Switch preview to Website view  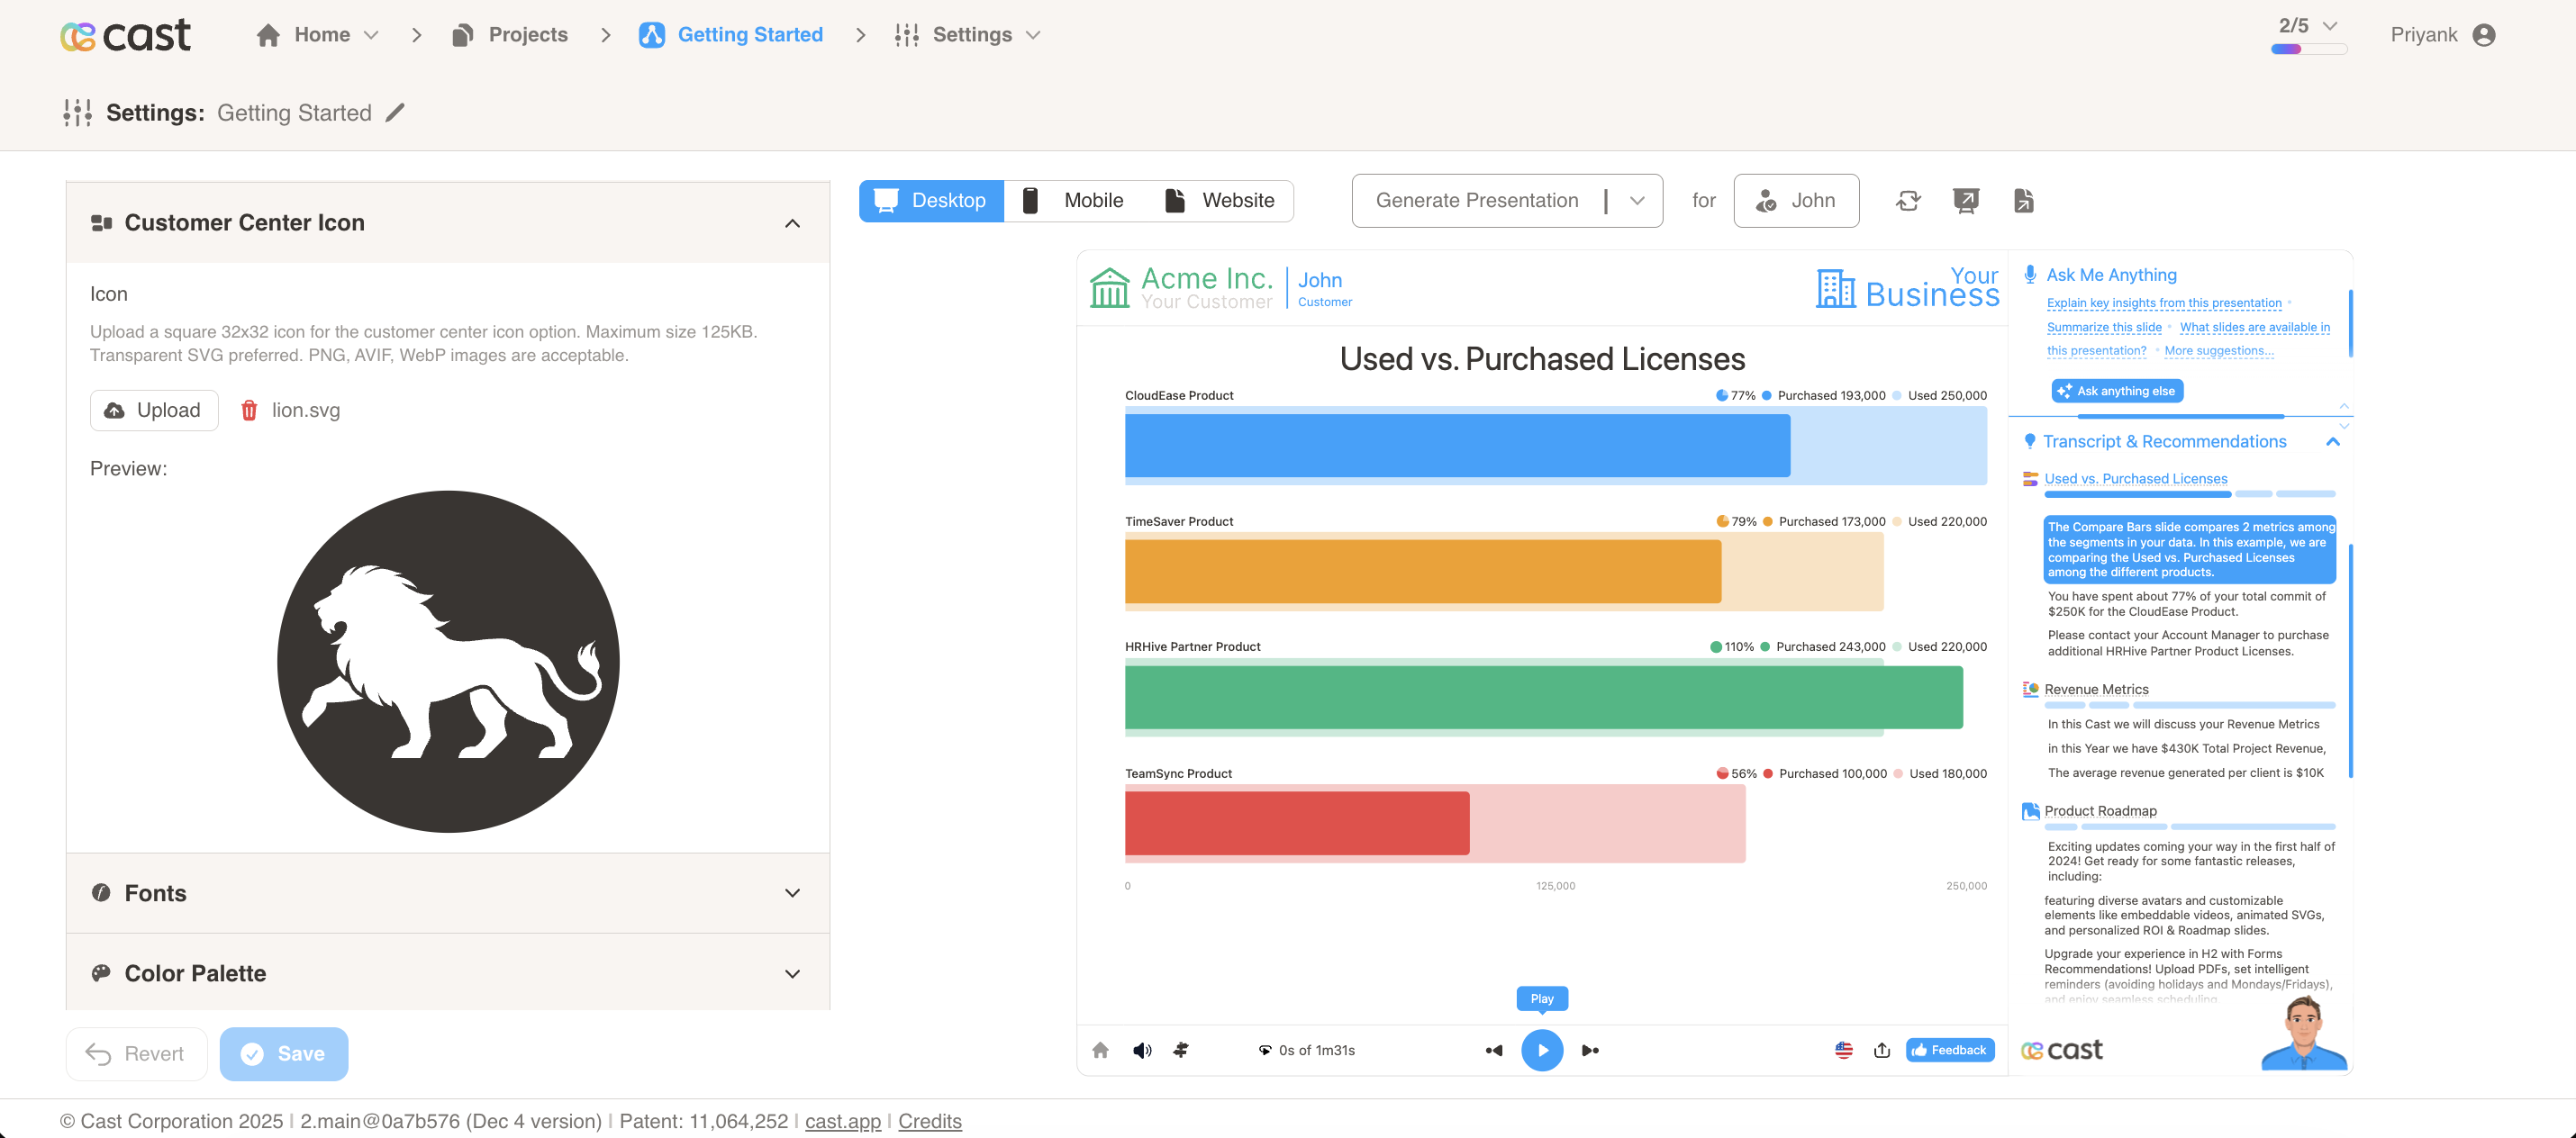coord(1219,201)
